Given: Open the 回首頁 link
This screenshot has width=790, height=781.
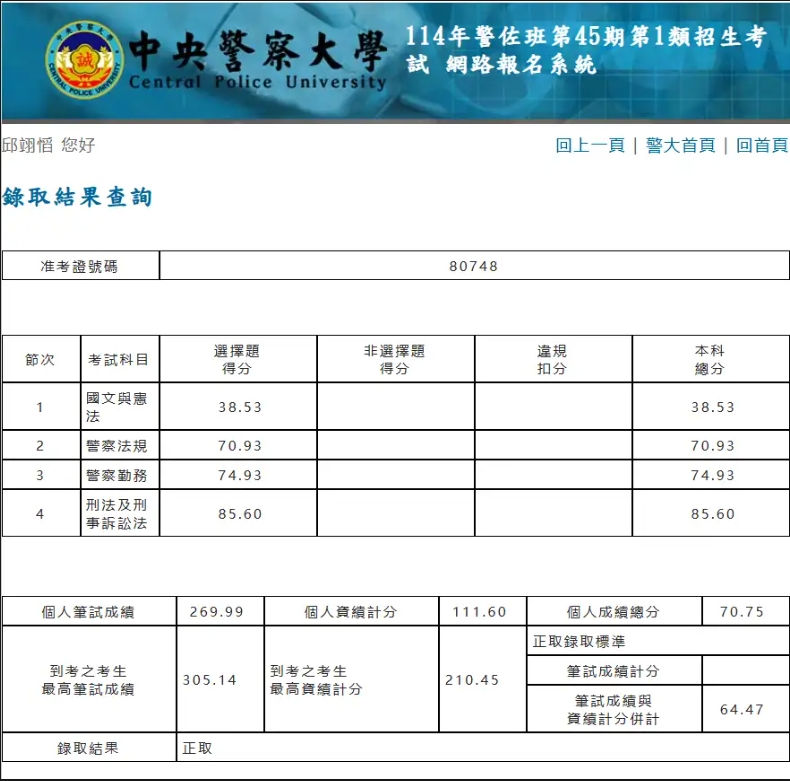Looking at the screenshot, I should tap(762, 146).
